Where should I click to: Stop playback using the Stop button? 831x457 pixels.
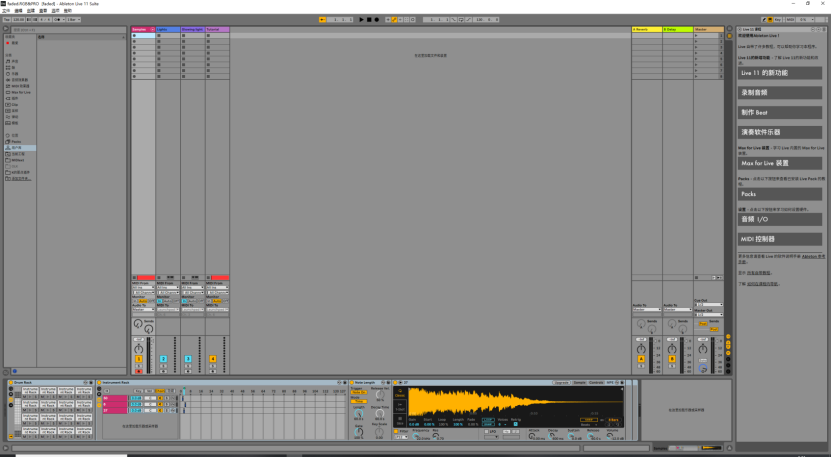click(x=369, y=20)
